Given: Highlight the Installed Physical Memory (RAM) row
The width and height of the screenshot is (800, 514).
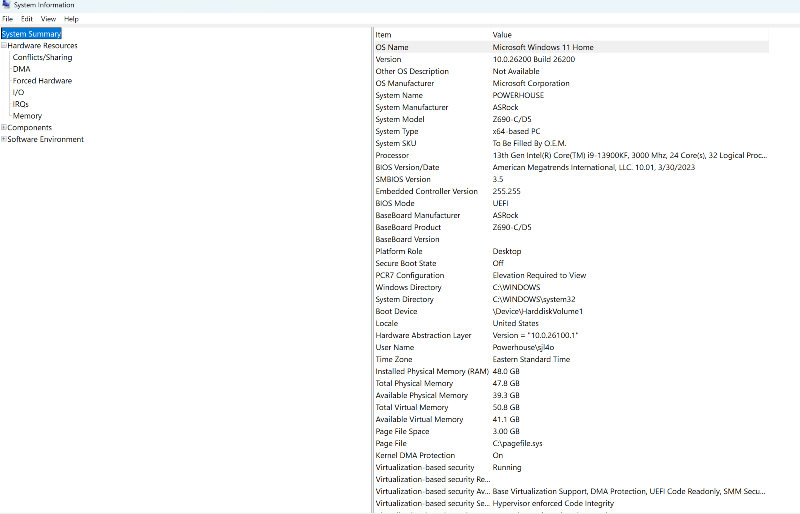Looking at the screenshot, I should tap(432, 371).
